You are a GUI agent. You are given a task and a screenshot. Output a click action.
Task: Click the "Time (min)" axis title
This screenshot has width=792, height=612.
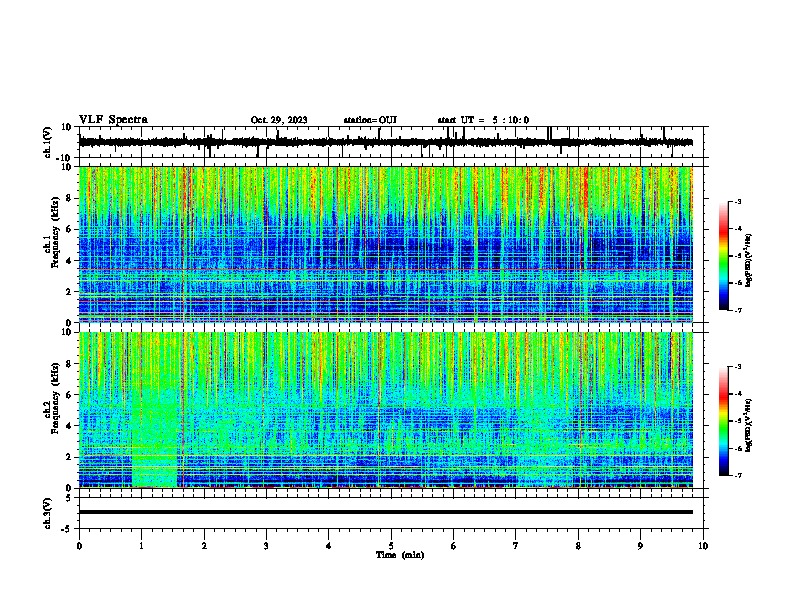pyautogui.click(x=400, y=555)
